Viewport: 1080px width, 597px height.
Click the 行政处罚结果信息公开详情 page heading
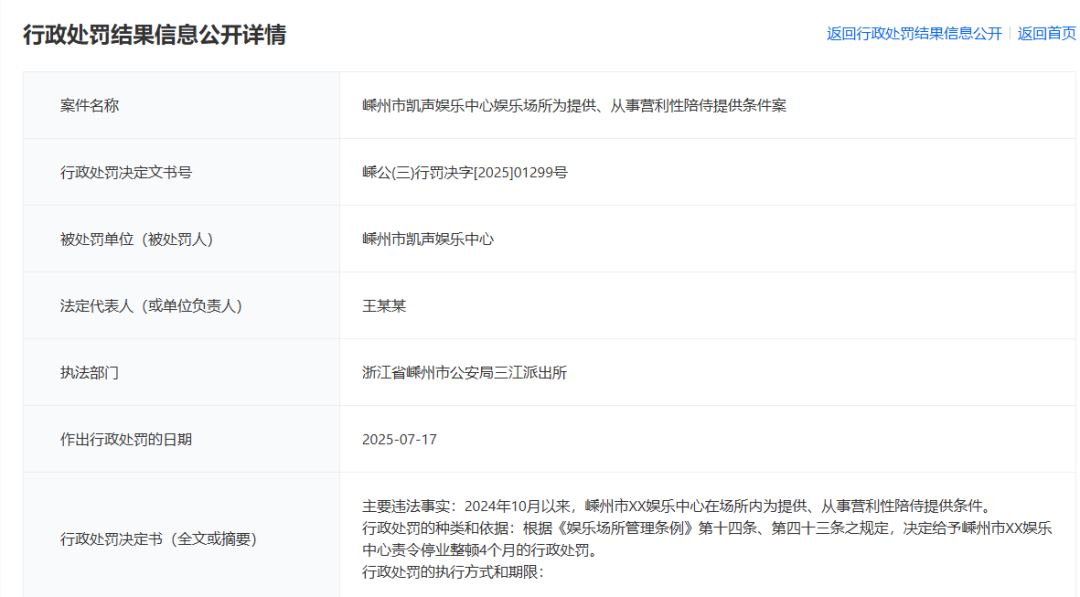coord(155,35)
